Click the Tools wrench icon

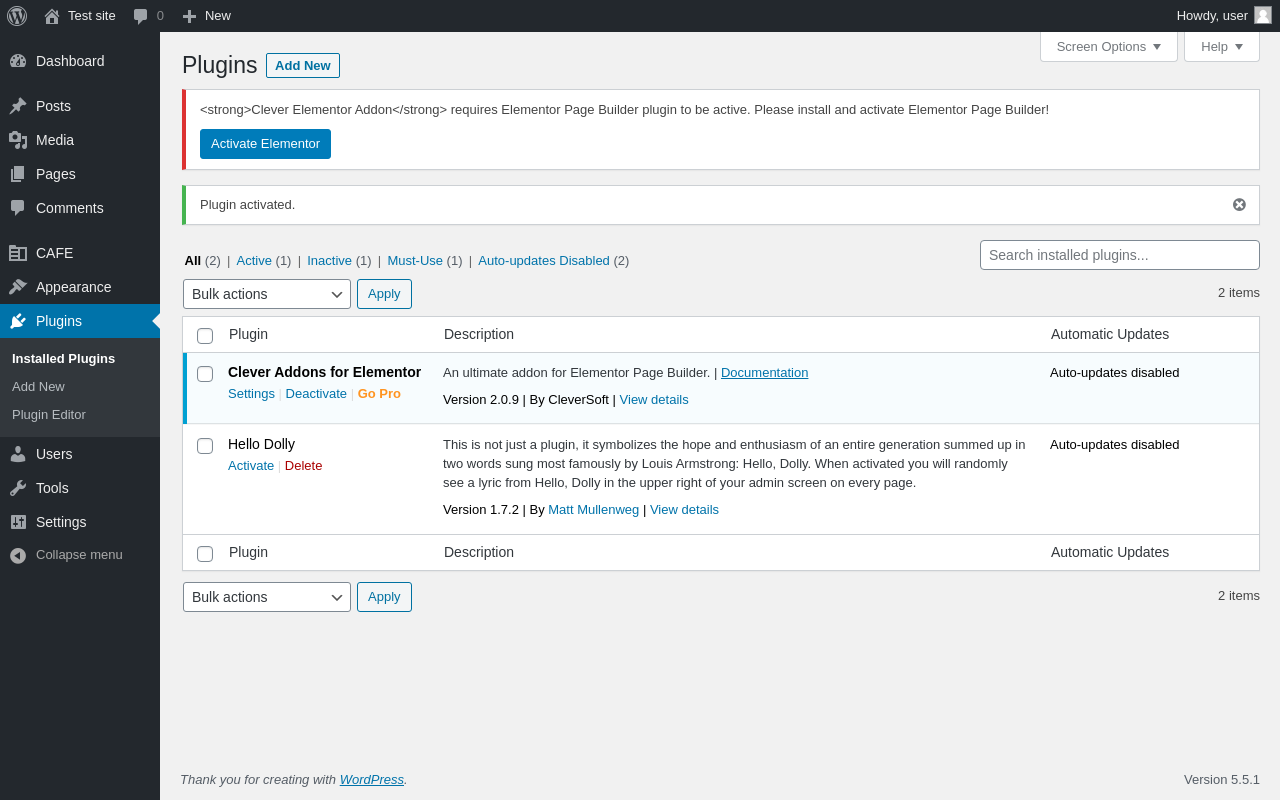pos(18,488)
